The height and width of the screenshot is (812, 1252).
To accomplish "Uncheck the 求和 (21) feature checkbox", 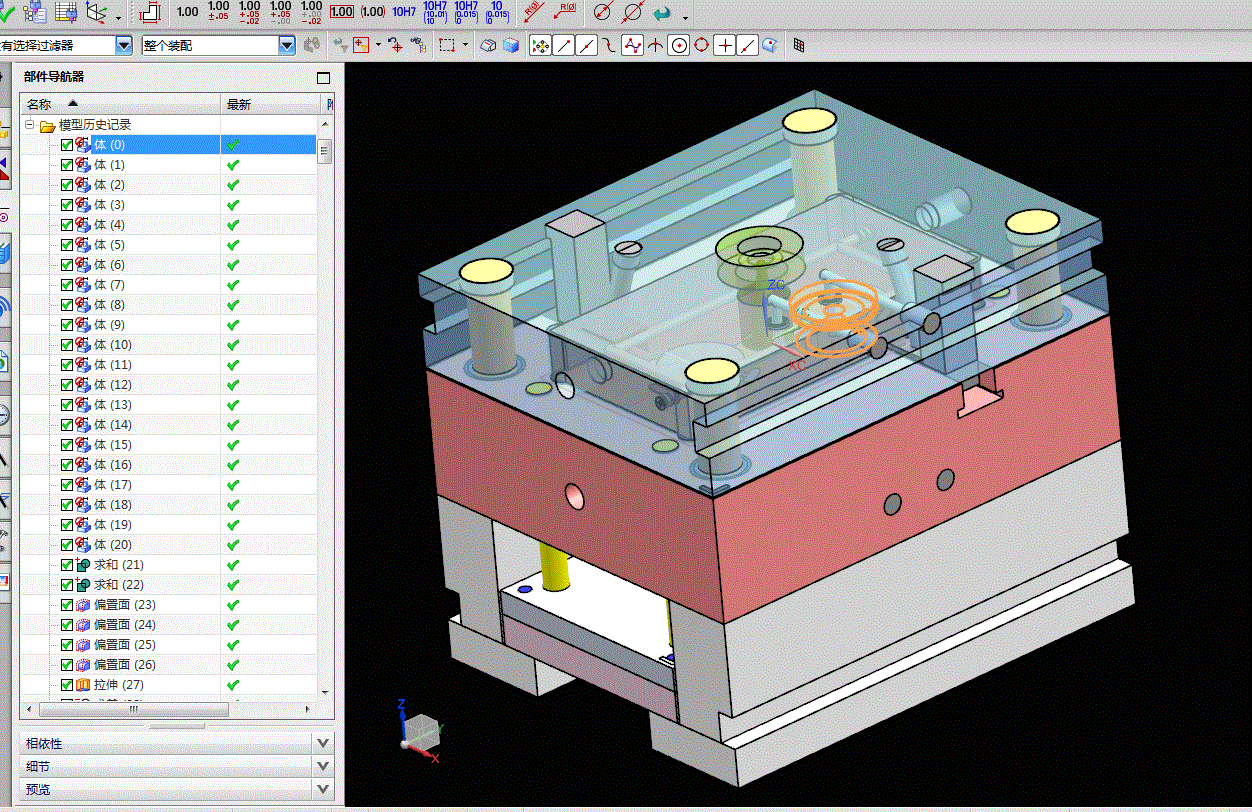I will pyautogui.click(x=67, y=565).
